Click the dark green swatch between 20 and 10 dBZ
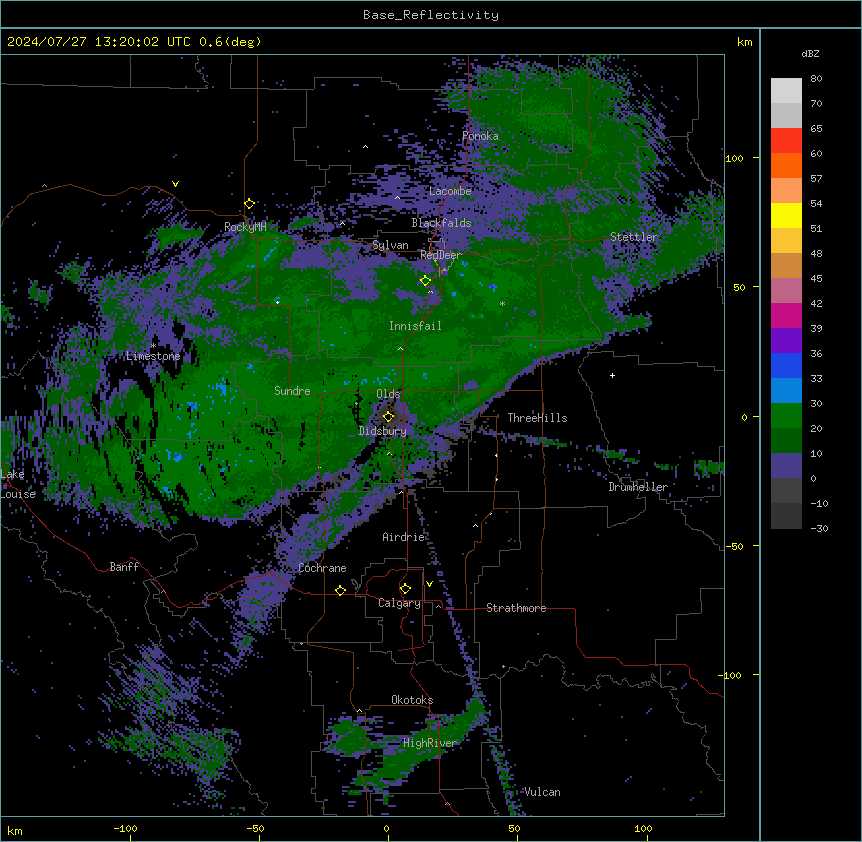The image size is (862, 842). [786, 441]
